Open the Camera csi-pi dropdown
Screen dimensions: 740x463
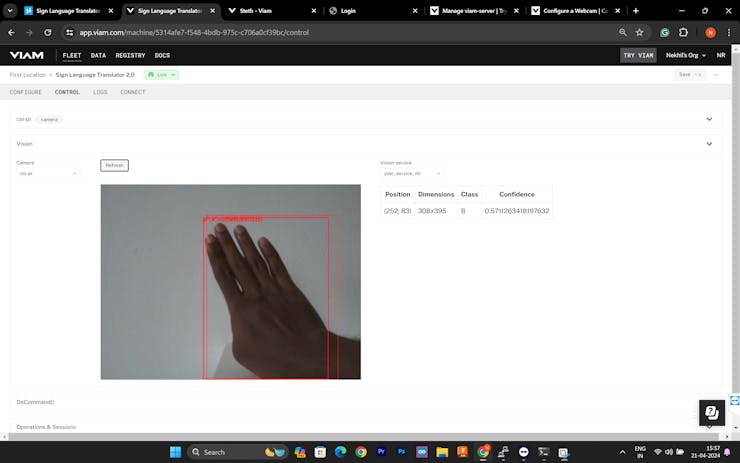(x=48, y=174)
